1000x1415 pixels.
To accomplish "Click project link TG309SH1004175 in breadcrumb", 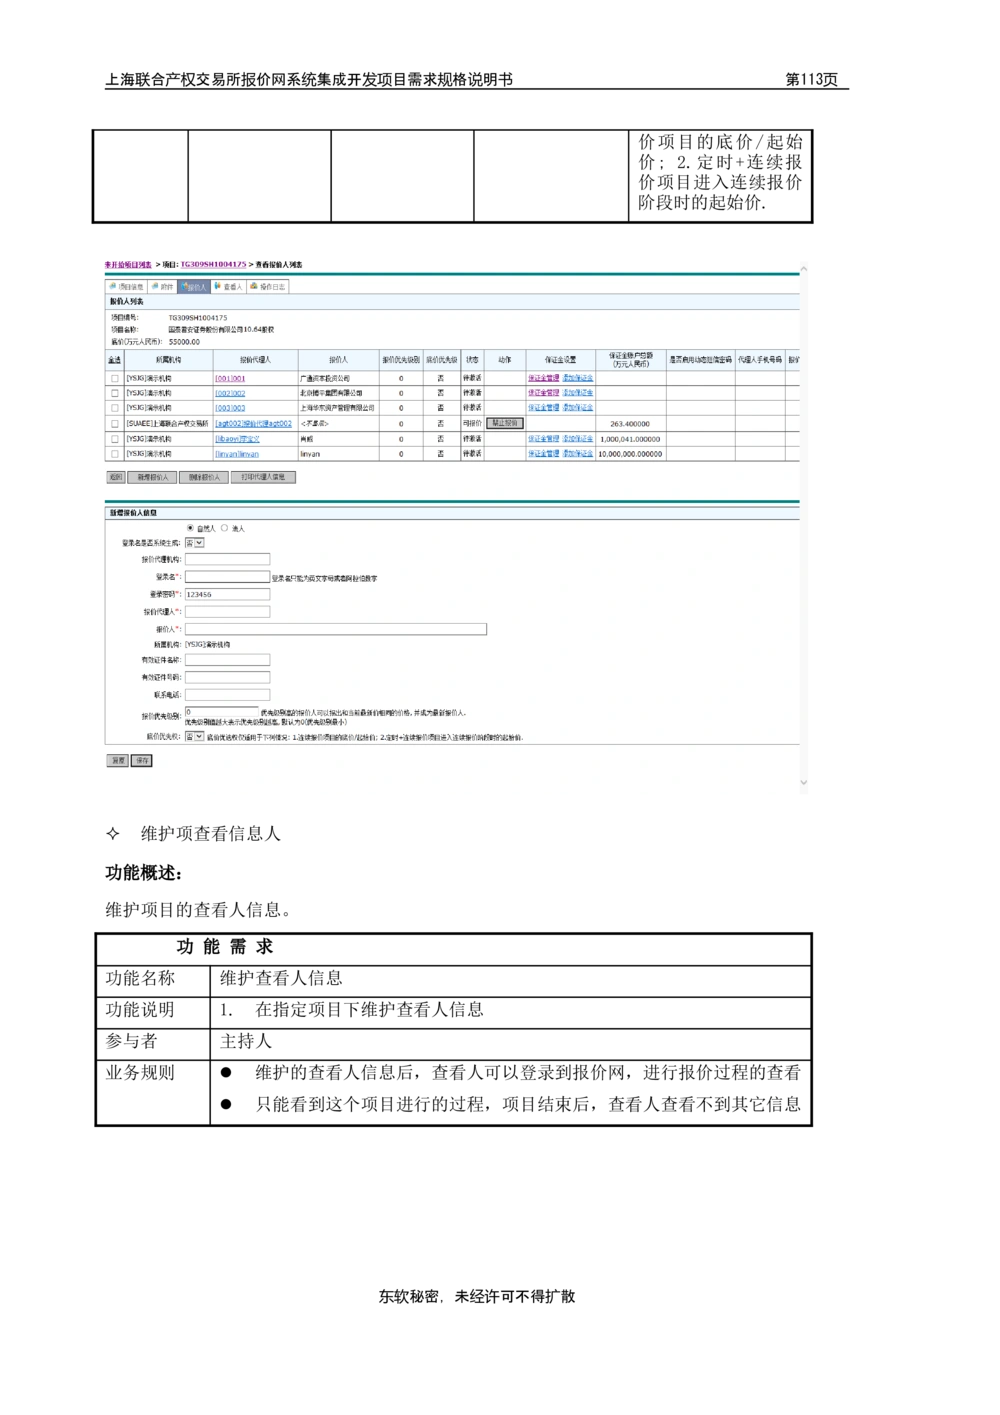I will tap(213, 265).
